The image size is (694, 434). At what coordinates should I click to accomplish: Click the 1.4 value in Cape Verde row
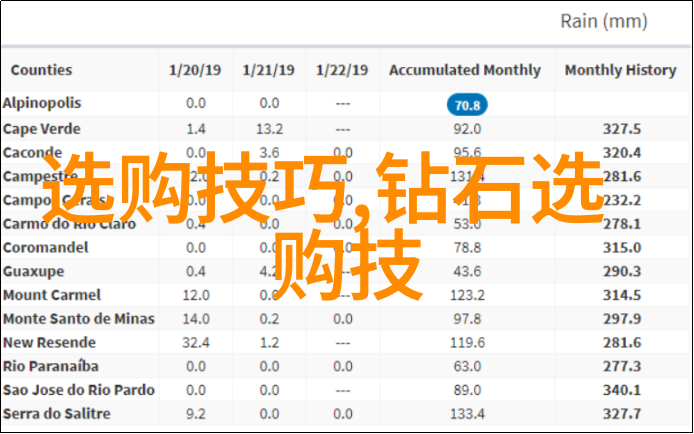point(196,129)
